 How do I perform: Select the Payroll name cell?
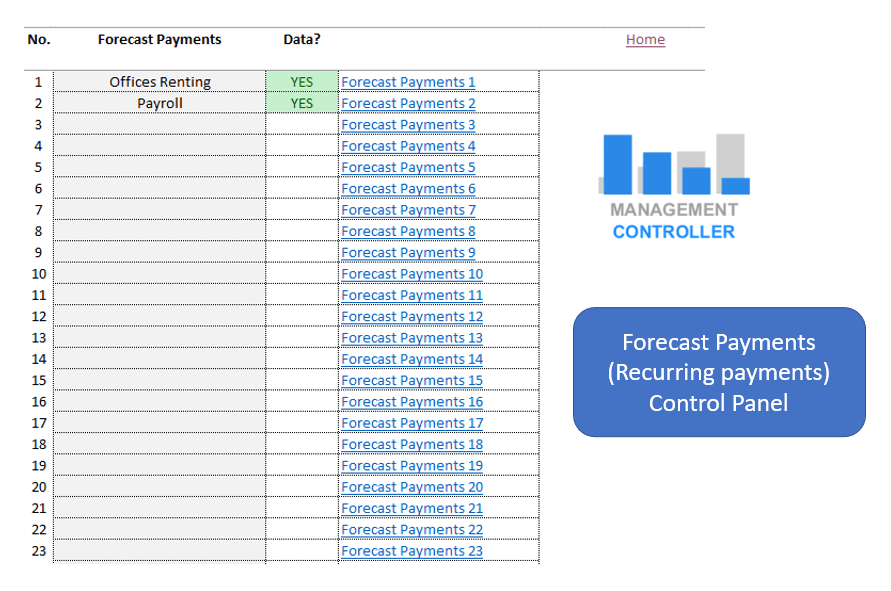[x=160, y=103]
